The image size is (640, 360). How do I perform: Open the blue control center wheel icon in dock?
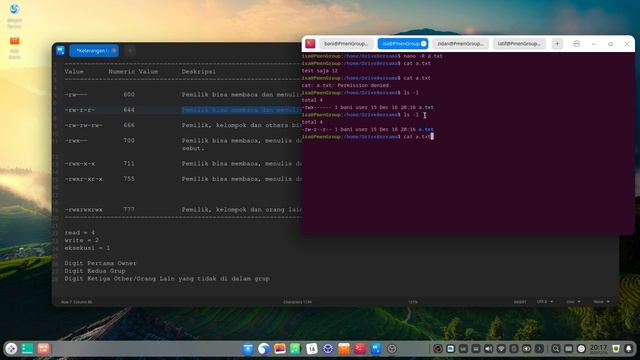click(x=328, y=349)
